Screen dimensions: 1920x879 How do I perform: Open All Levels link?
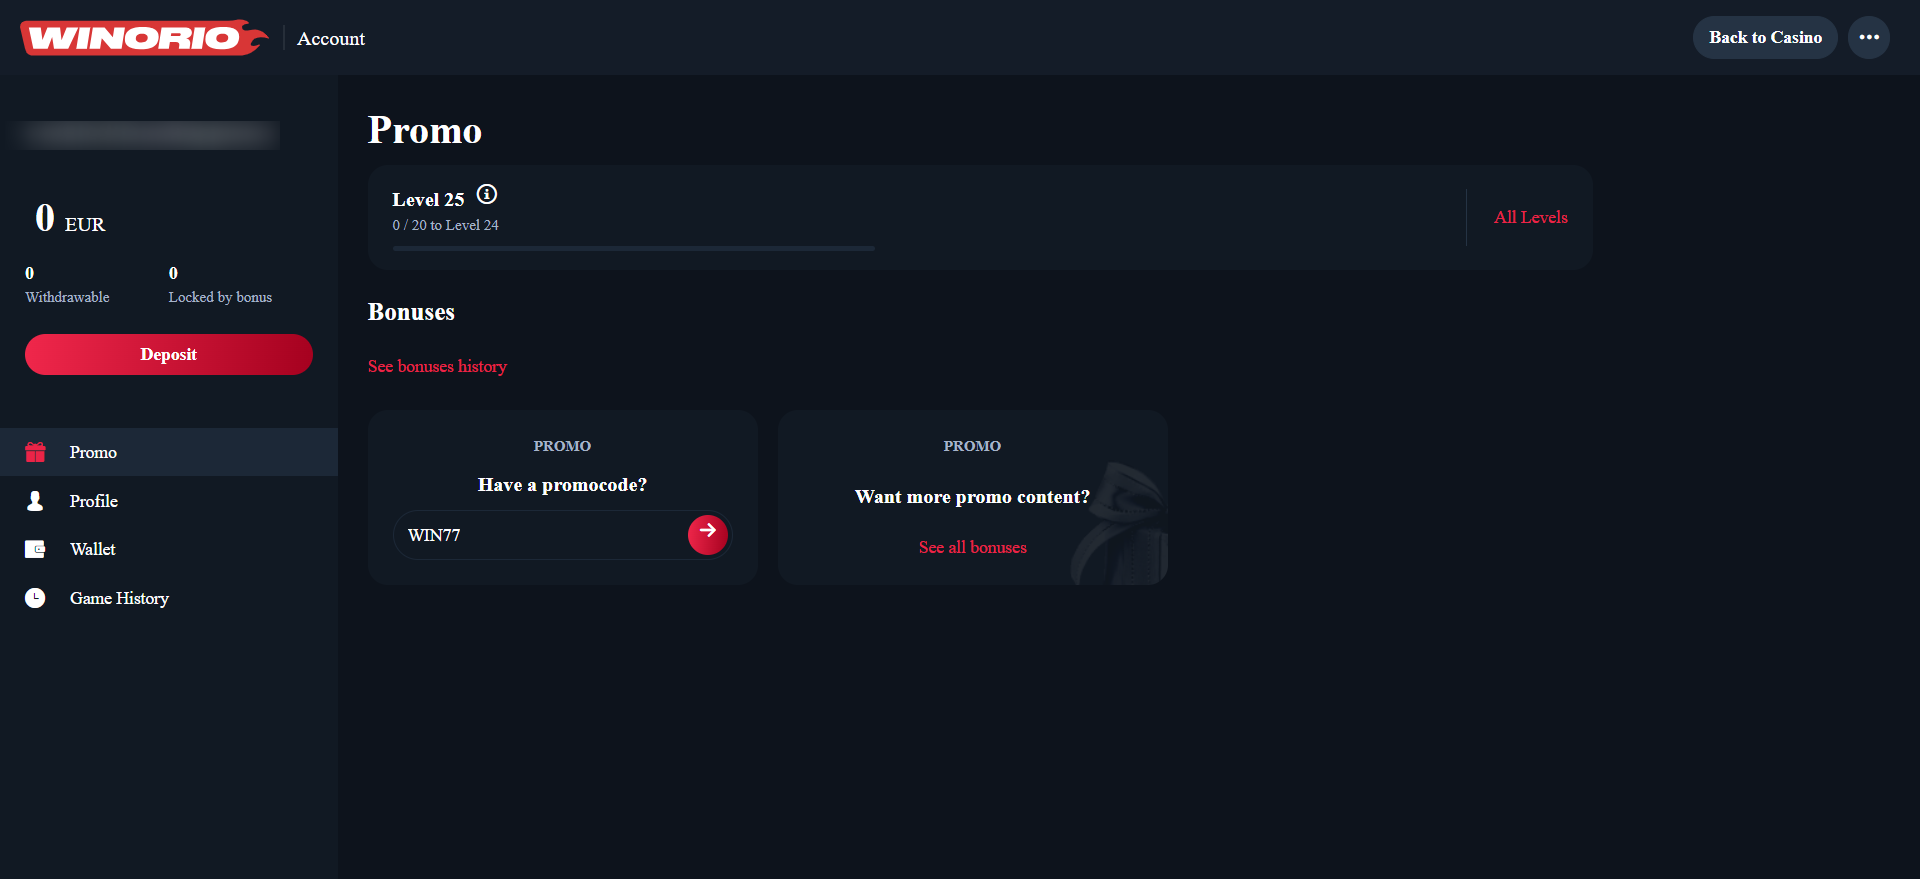(1530, 217)
